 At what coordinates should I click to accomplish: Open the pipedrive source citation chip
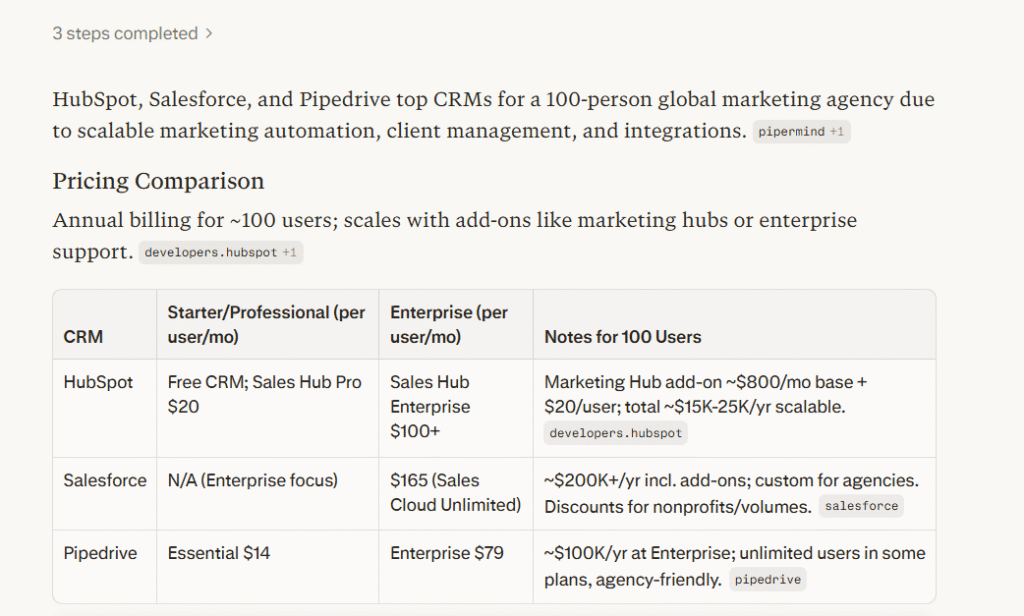(x=767, y=579)
